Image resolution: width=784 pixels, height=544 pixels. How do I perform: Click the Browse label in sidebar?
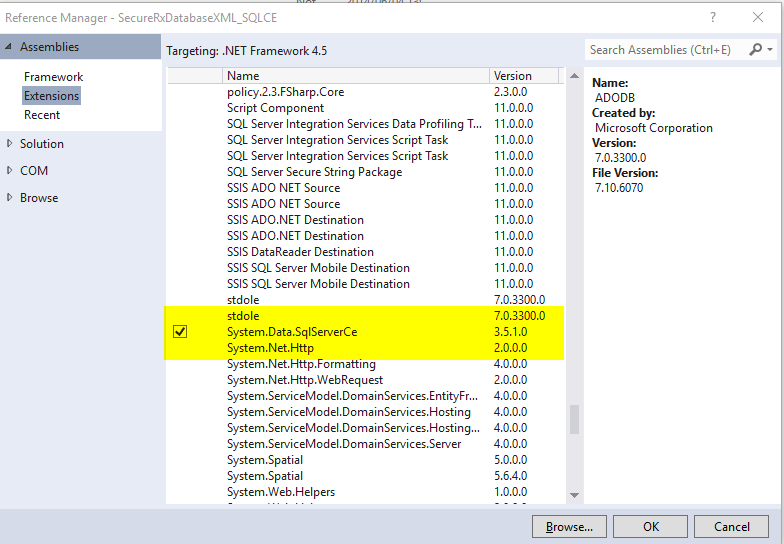tap(39, 198)
